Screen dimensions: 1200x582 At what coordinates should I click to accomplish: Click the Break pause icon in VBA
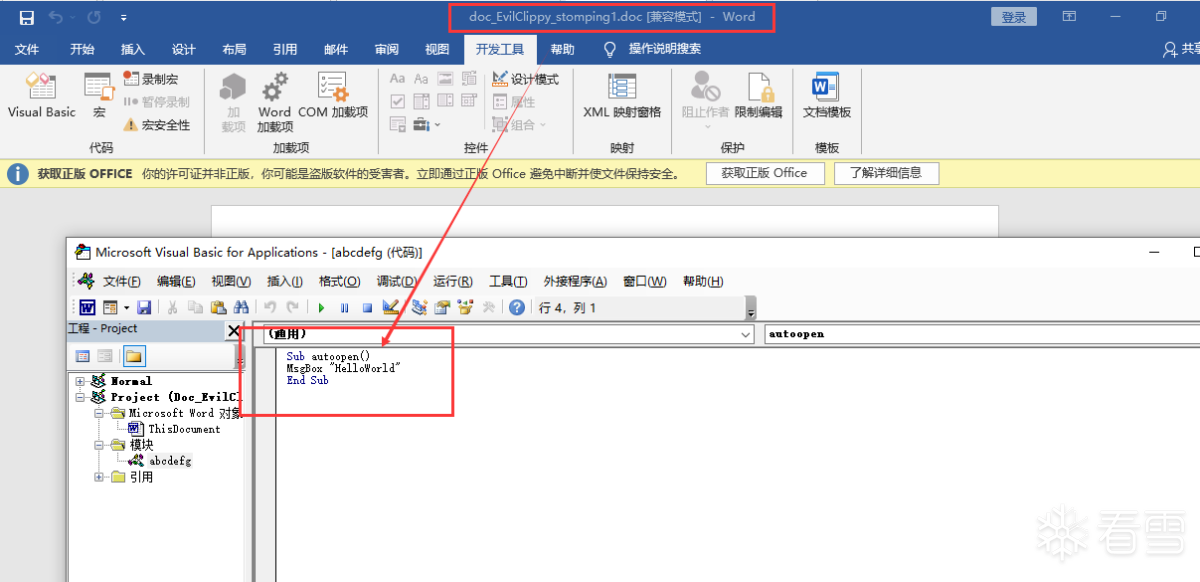[345, 307]
